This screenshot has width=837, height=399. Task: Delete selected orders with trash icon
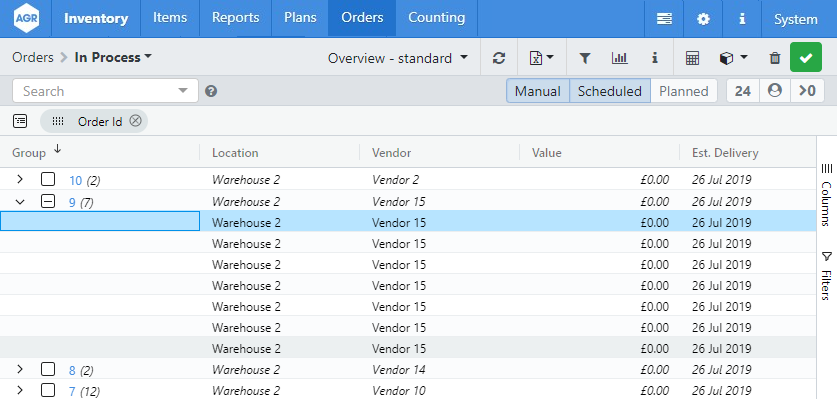(x=775, y=58)
